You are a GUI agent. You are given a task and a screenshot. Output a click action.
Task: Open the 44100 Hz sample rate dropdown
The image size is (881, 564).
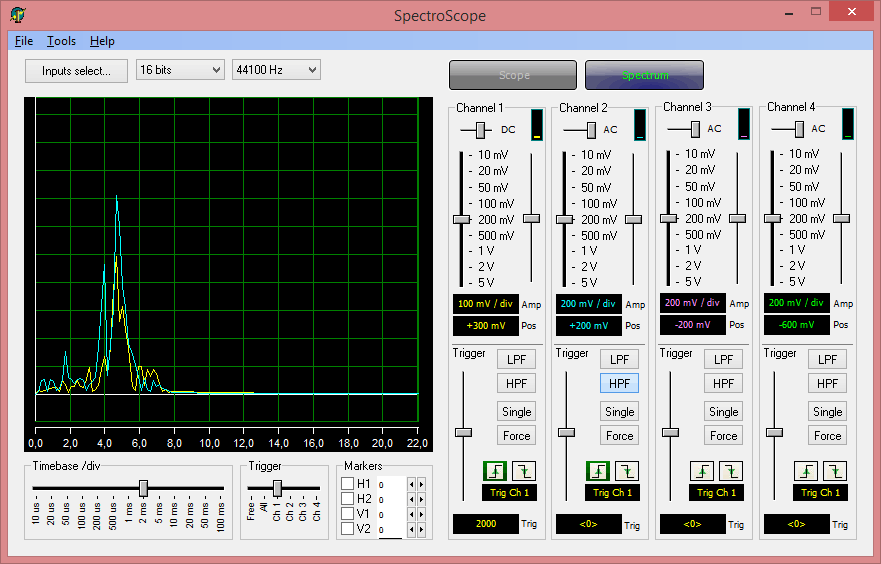[275, 70]
